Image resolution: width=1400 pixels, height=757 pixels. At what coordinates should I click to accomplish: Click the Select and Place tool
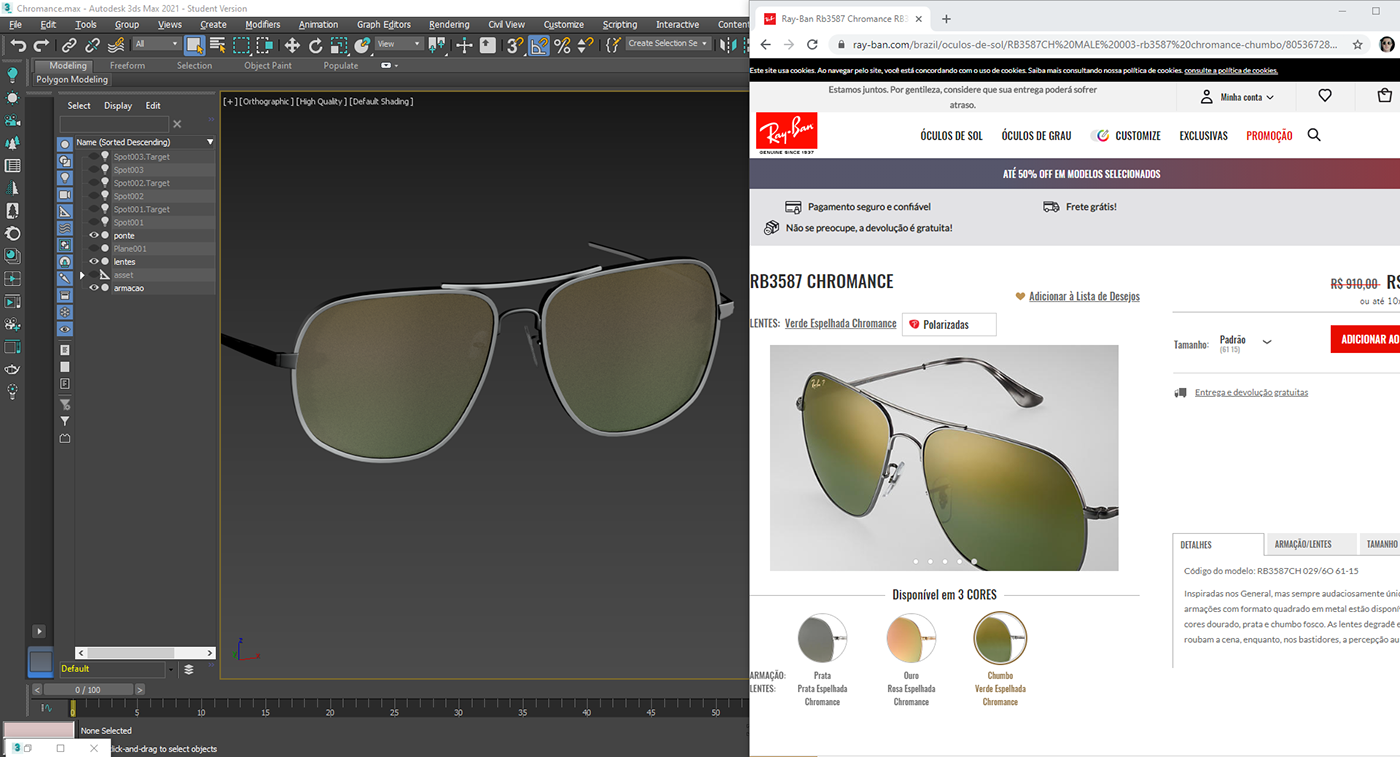[x=362, y=45]
